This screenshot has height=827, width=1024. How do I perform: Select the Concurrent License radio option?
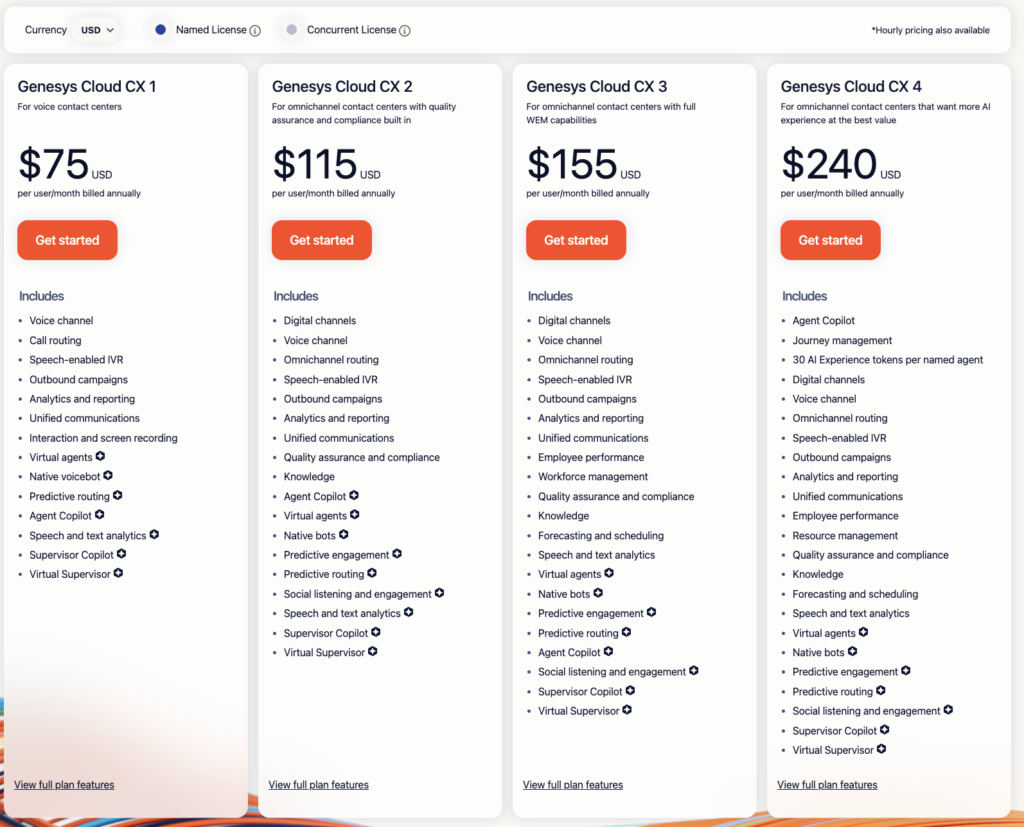coord(292,30)
